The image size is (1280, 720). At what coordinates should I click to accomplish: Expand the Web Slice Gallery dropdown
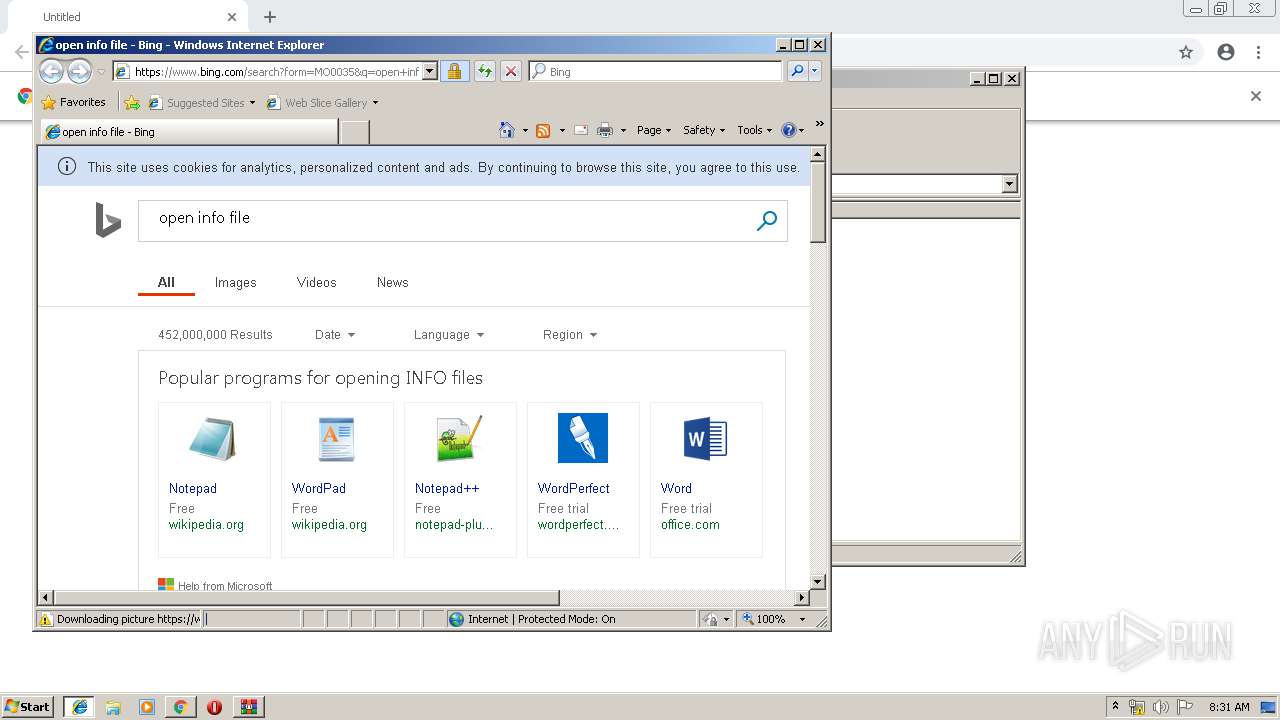point(375,103)
